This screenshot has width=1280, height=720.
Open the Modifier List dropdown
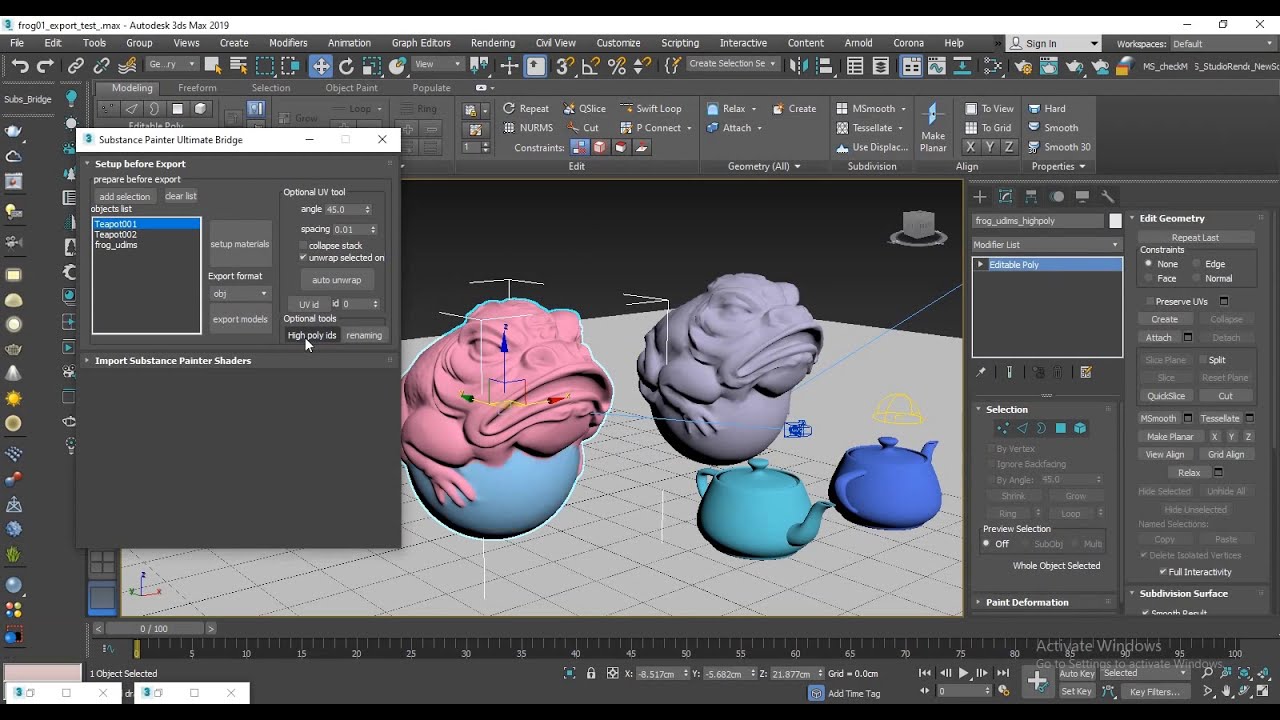(x=1047, y=244)
